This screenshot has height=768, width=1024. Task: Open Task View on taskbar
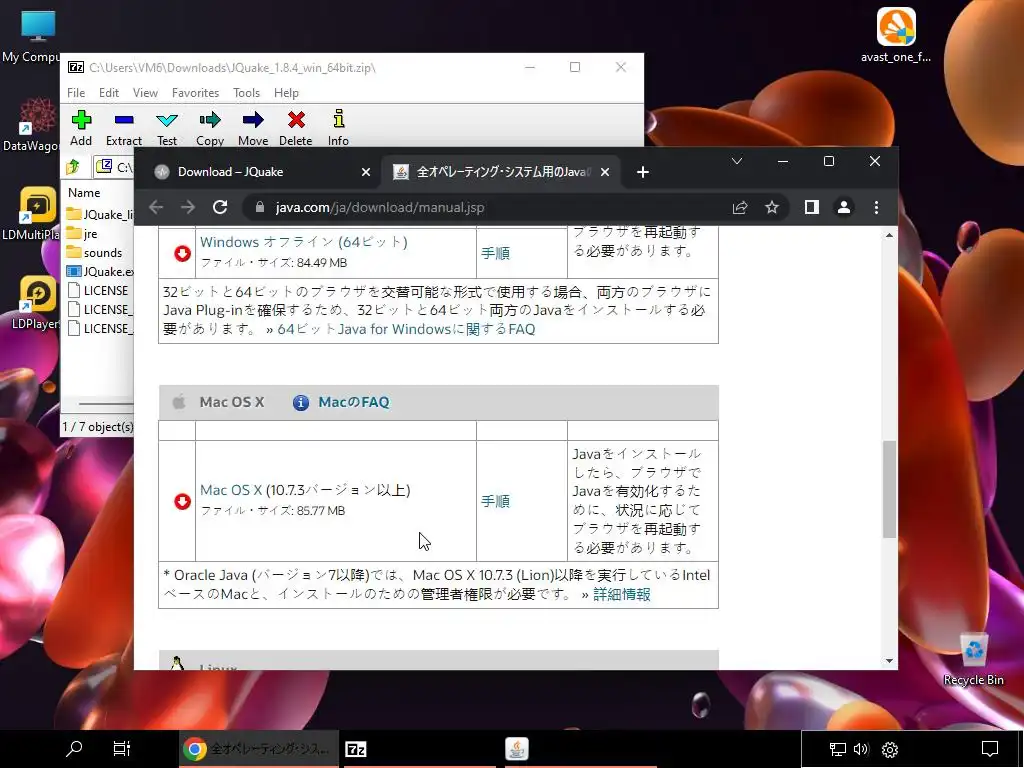pyautogui.click(x=122, y=748)
